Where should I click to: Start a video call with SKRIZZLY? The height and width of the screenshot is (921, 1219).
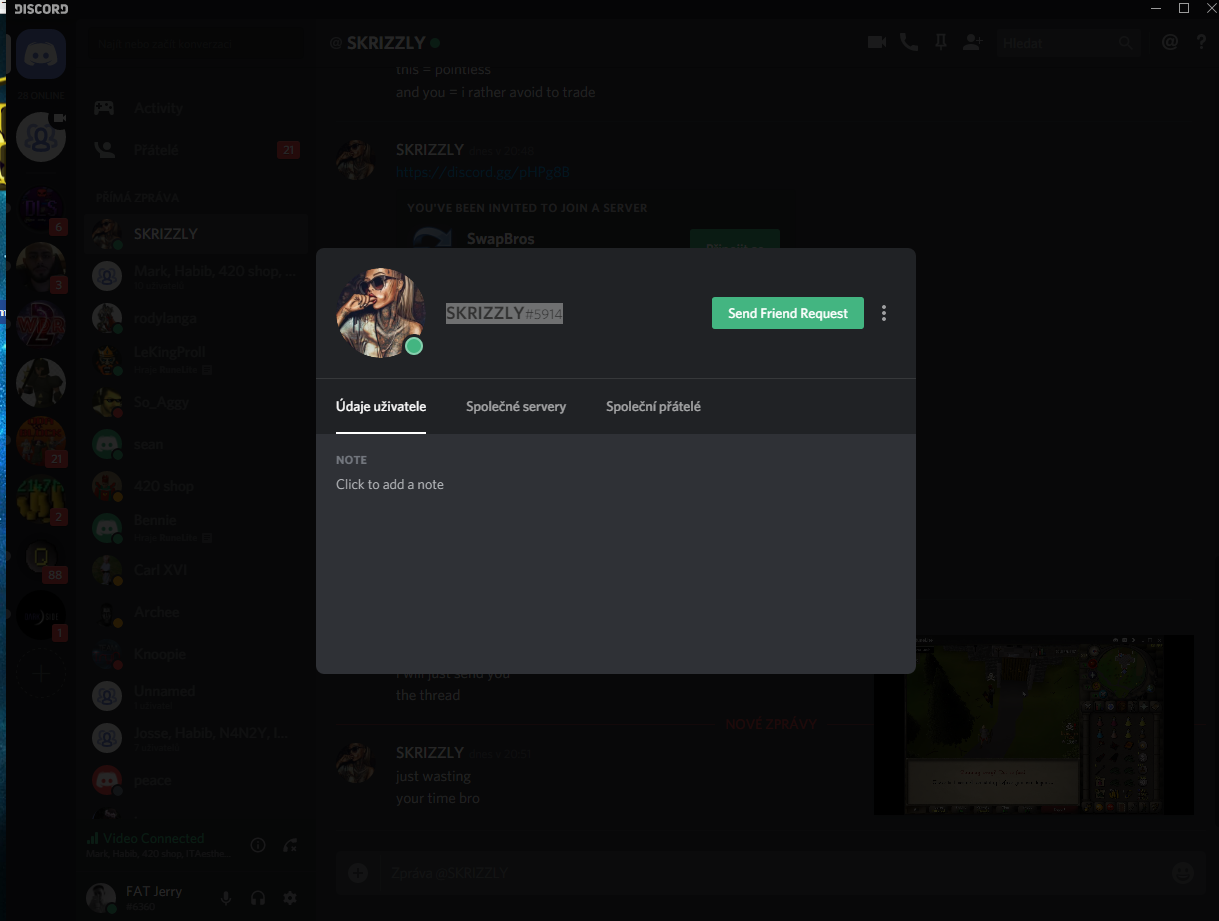tap(877, 42)
